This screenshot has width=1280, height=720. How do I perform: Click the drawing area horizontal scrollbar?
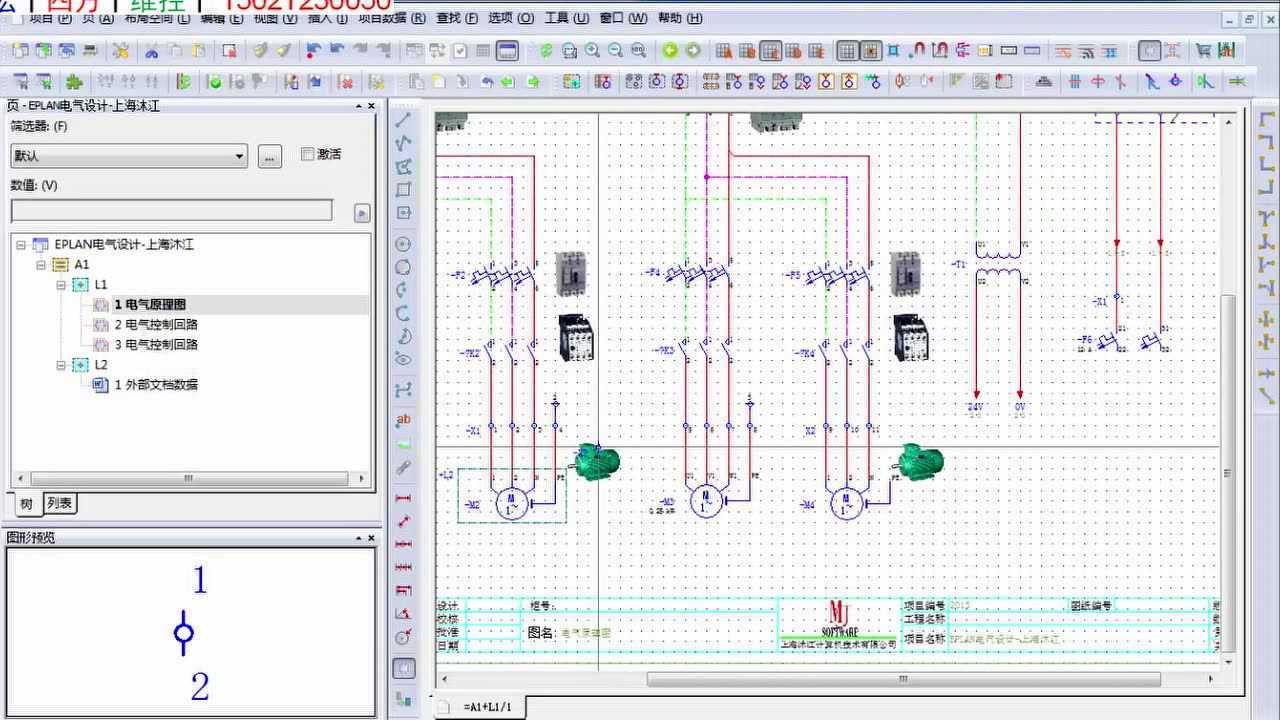click(902, 680)
